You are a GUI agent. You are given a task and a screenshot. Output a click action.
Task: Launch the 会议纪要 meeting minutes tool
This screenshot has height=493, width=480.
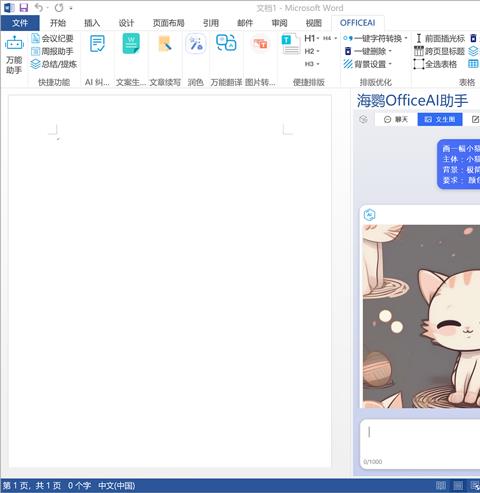click(x=52, y=38)
